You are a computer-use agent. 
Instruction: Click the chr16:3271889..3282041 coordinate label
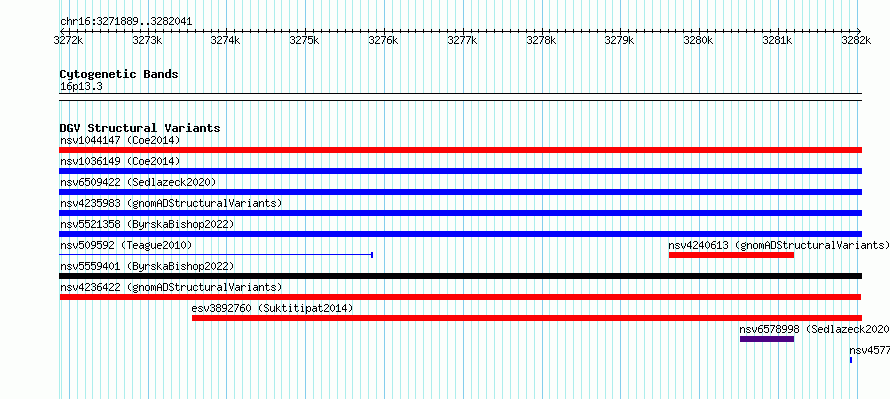pyautogui.click(x=126, y=22)
